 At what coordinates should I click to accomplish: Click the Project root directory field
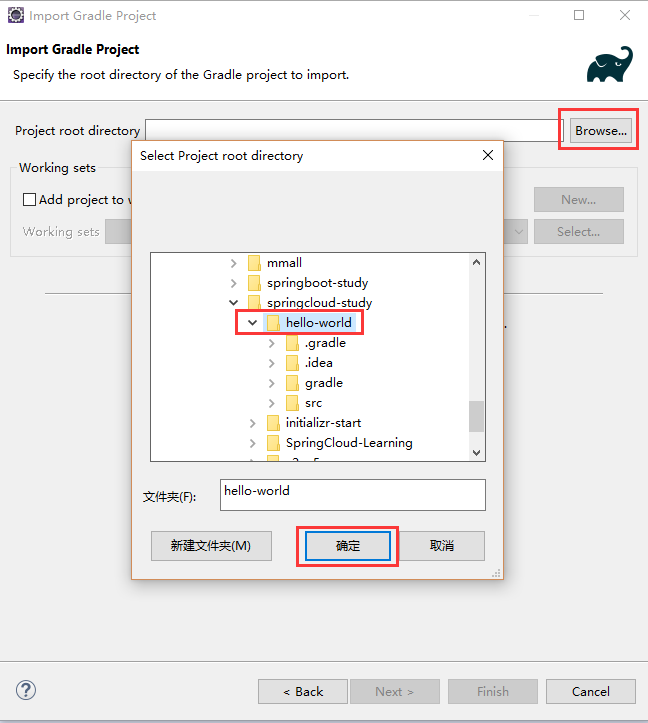[354, 130]
